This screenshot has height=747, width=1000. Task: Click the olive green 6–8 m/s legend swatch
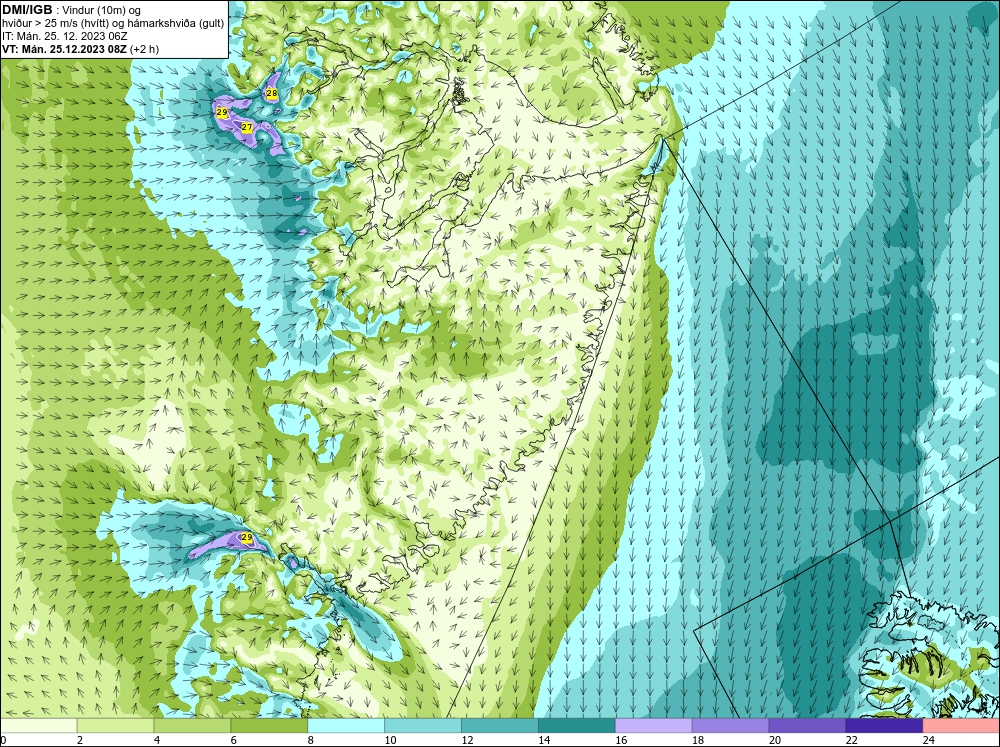click(x=269, y=726)
